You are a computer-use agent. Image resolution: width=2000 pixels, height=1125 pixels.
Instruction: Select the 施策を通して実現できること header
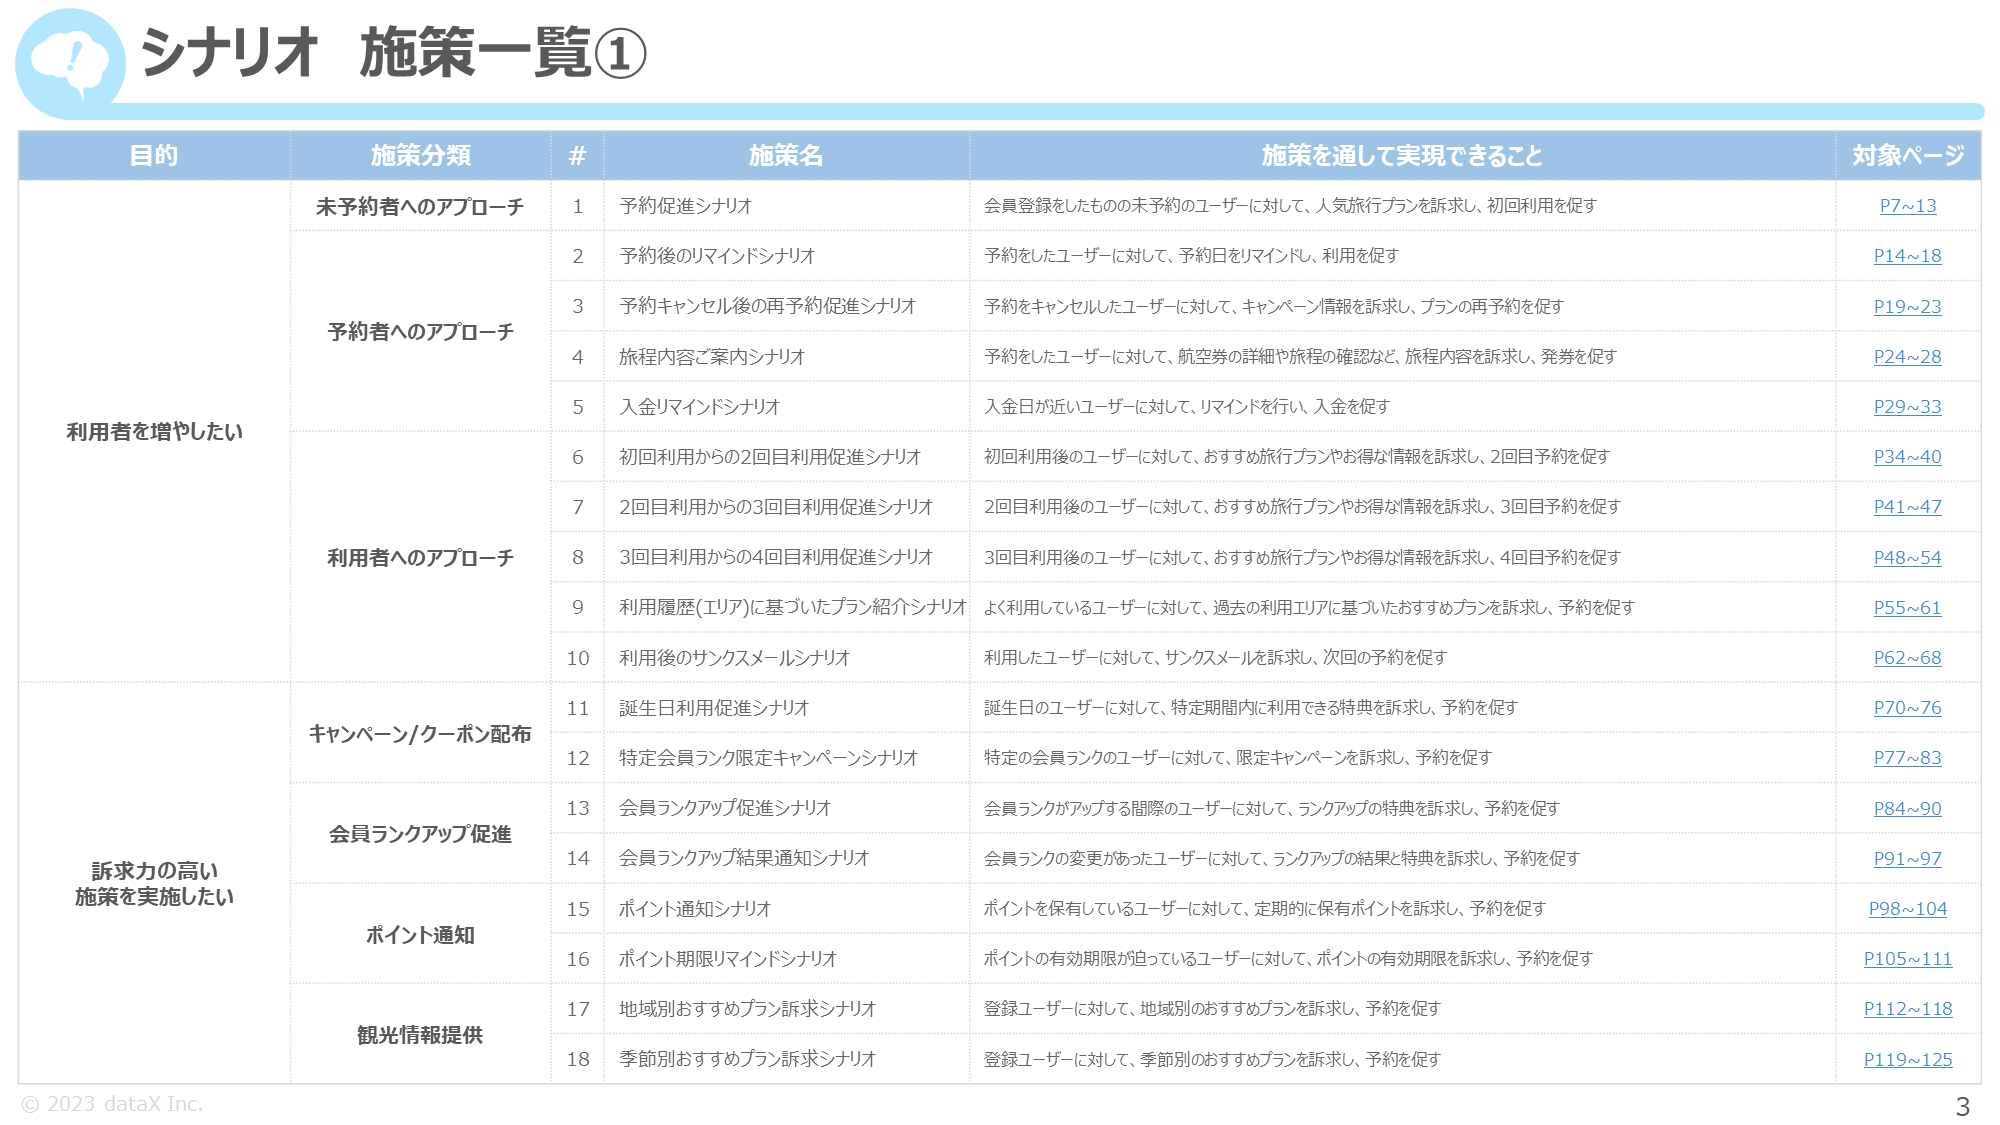tap(1402, 156)
